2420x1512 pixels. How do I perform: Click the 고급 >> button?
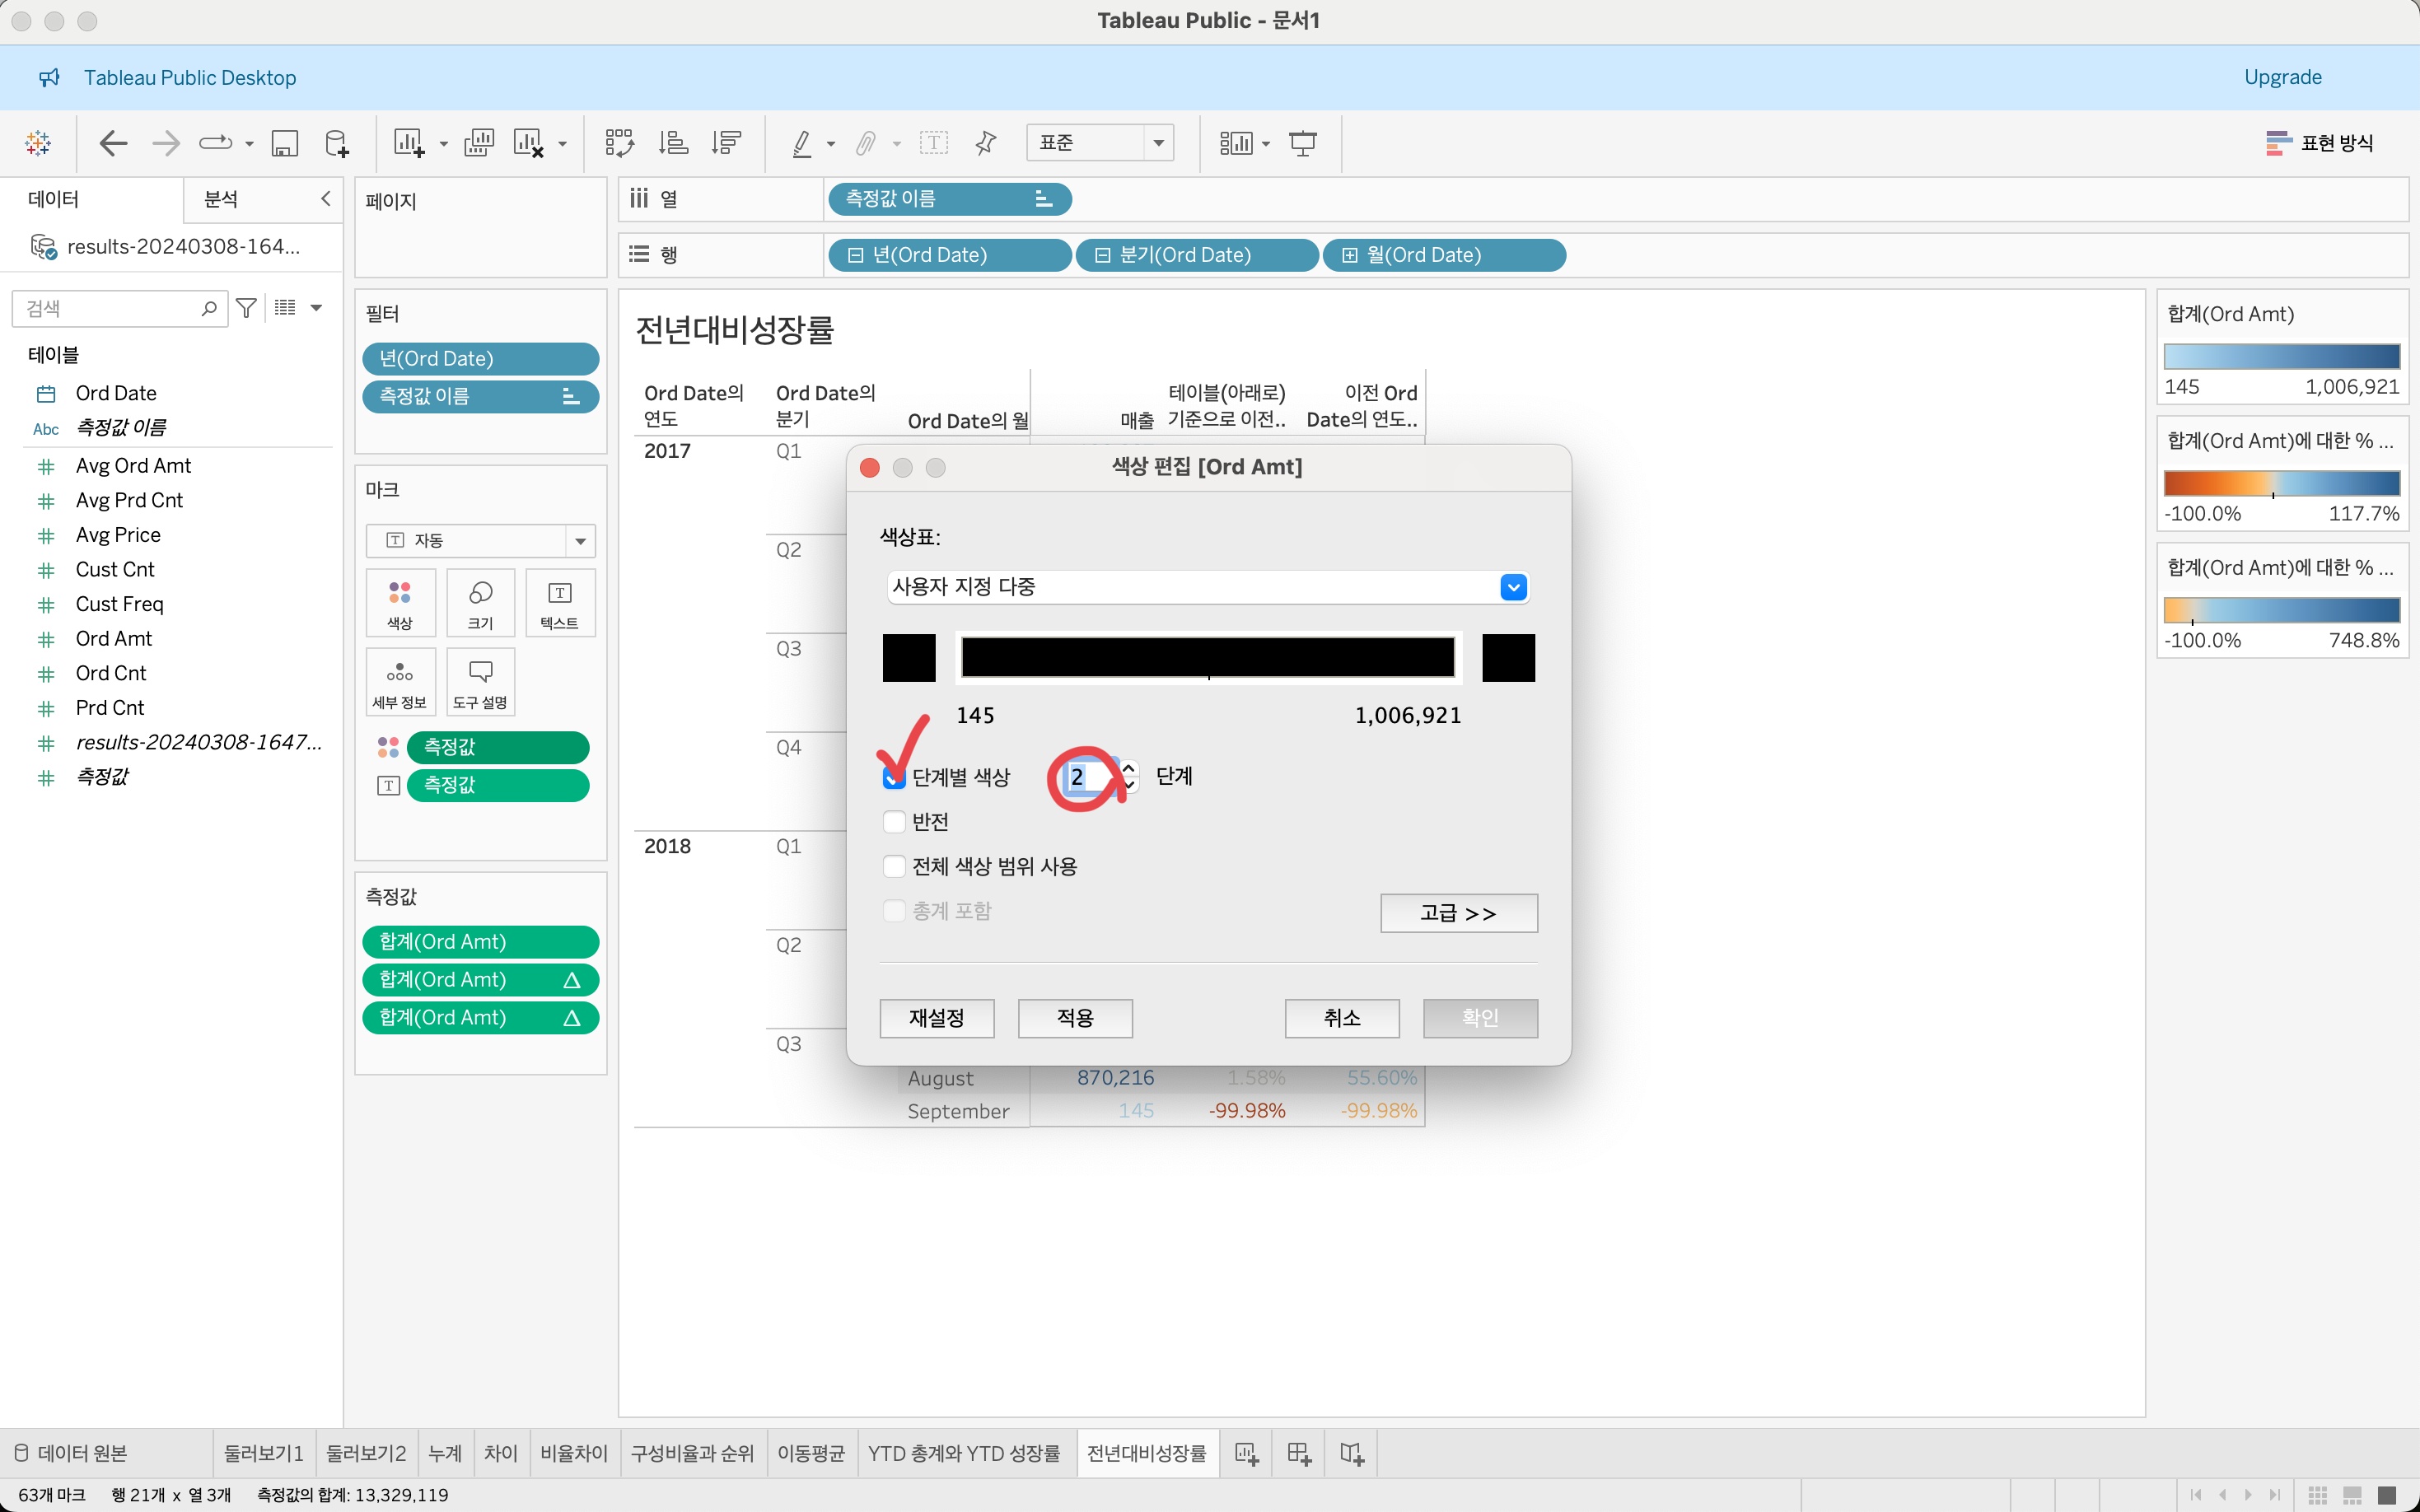pyautogui.click(x=1458, y=913)
